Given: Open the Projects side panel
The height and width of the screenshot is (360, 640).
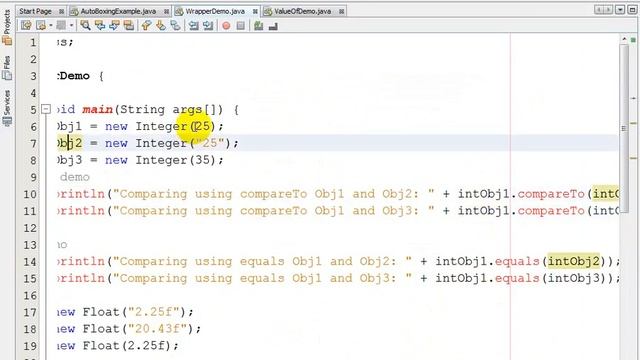Looking at the screenshot, I should tap(7, 27).
